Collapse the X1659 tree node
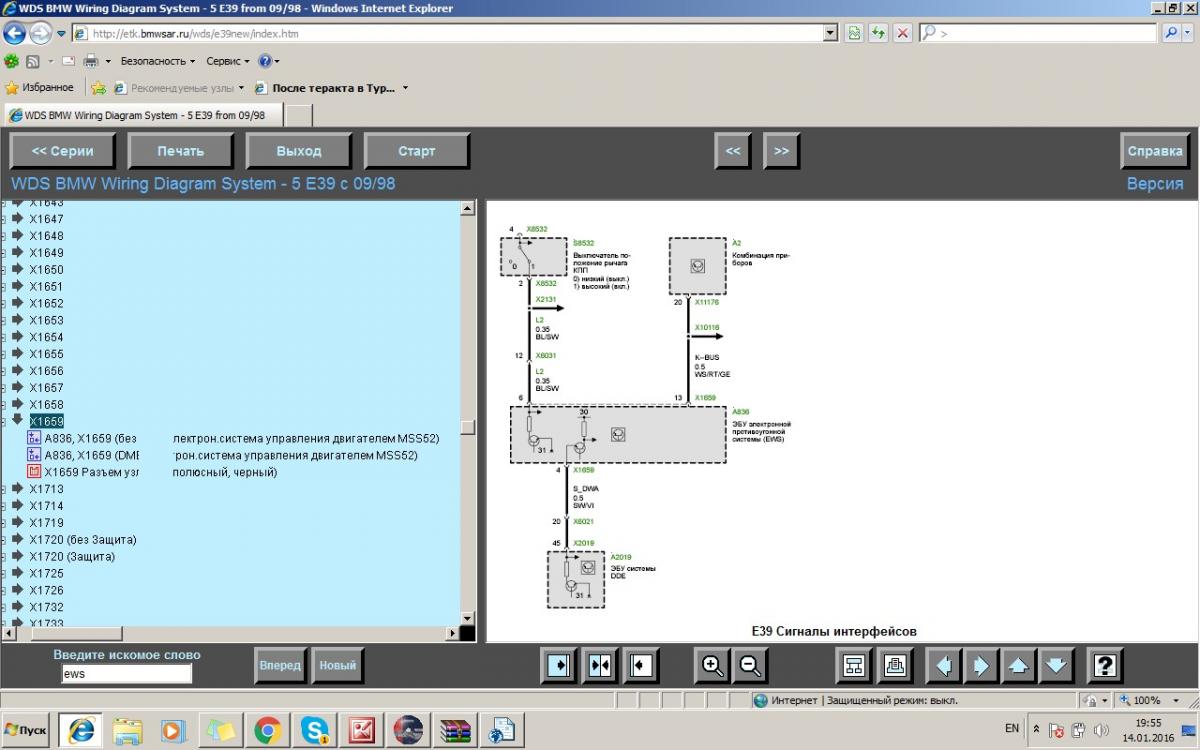 click(x=16, y=420)
